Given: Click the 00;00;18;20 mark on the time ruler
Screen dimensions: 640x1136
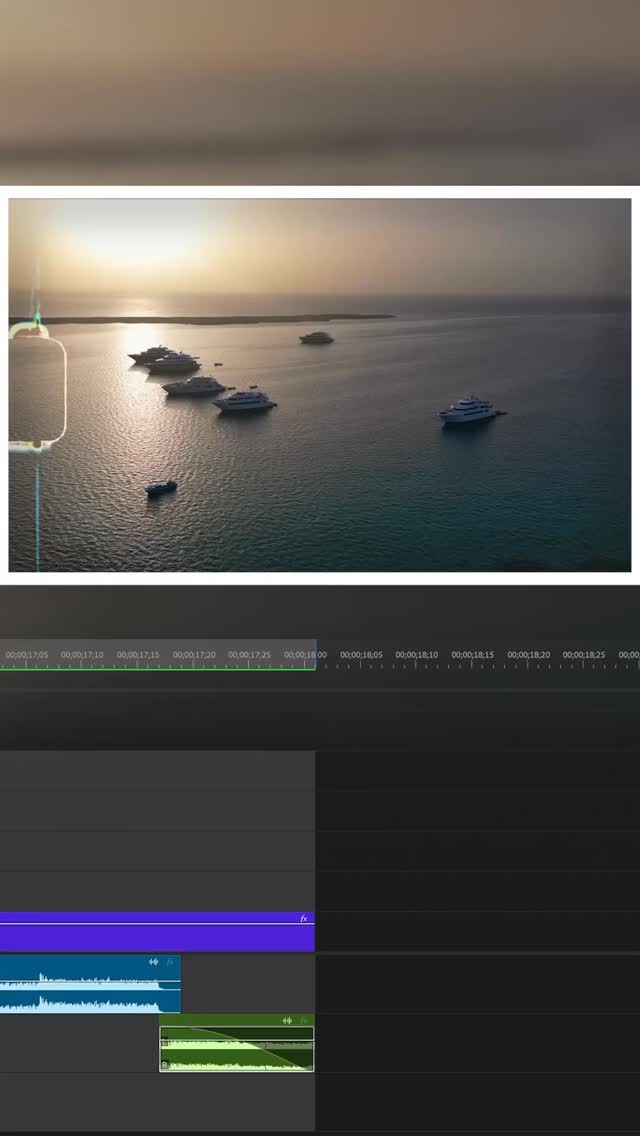Looking at the screenshot, I should (528, 655).
